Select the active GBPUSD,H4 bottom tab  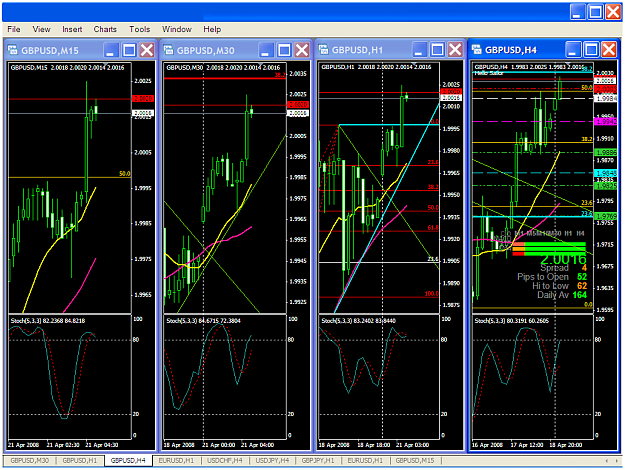pyautogui.click(x=128, y=460)
